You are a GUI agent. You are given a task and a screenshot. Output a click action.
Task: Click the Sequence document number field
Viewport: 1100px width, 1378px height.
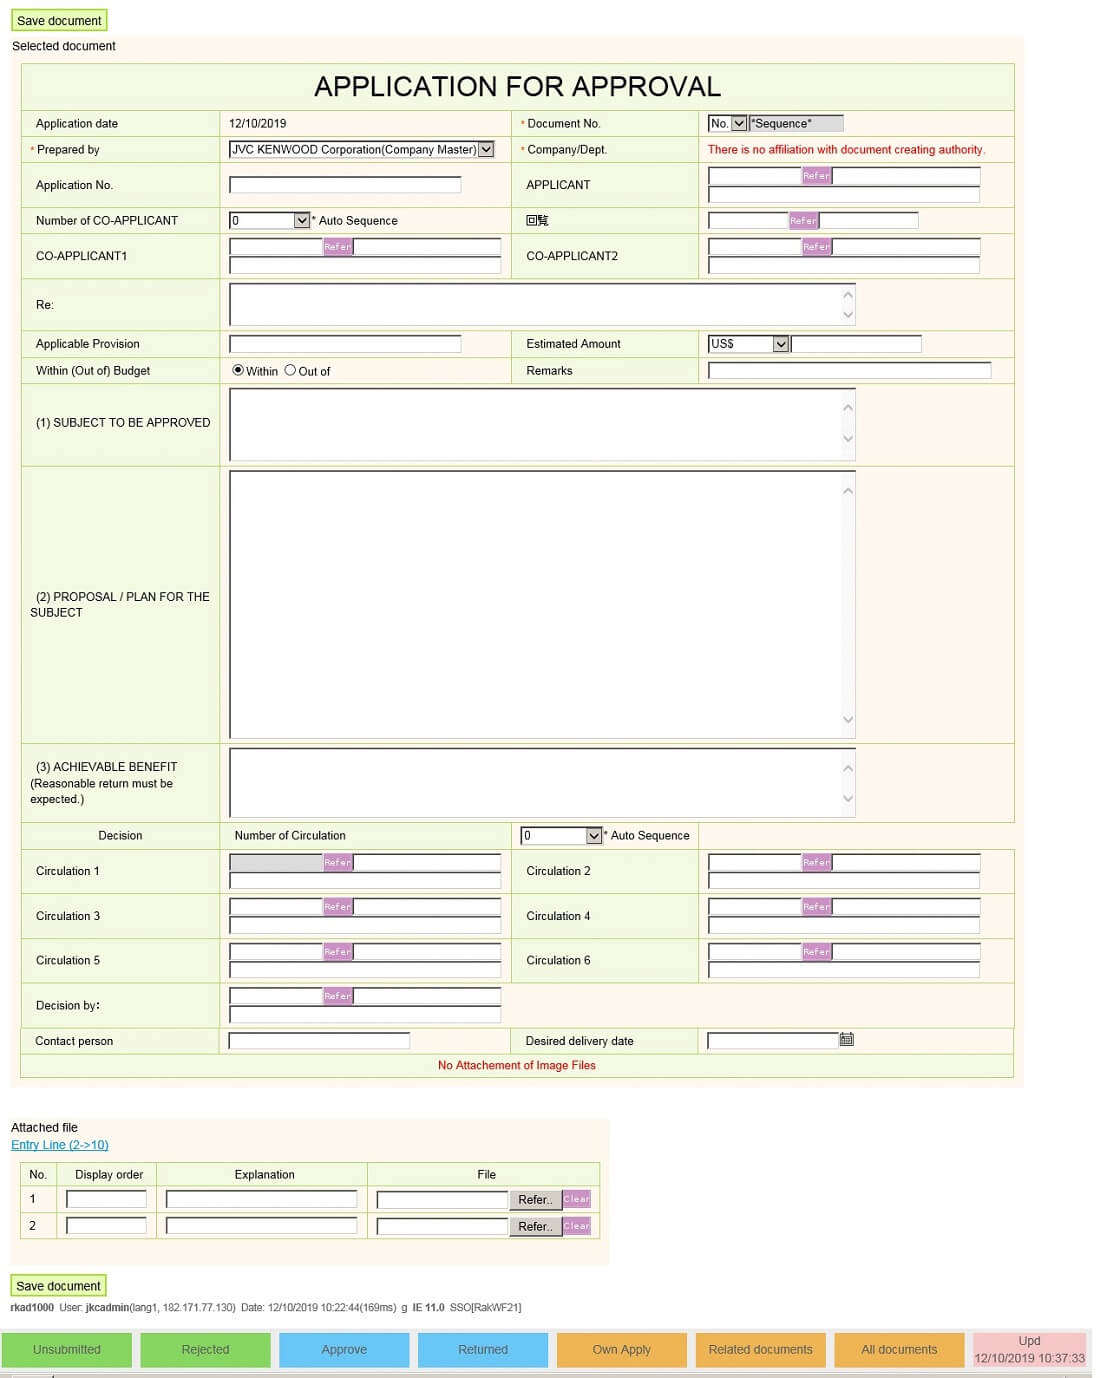[796, 123]
